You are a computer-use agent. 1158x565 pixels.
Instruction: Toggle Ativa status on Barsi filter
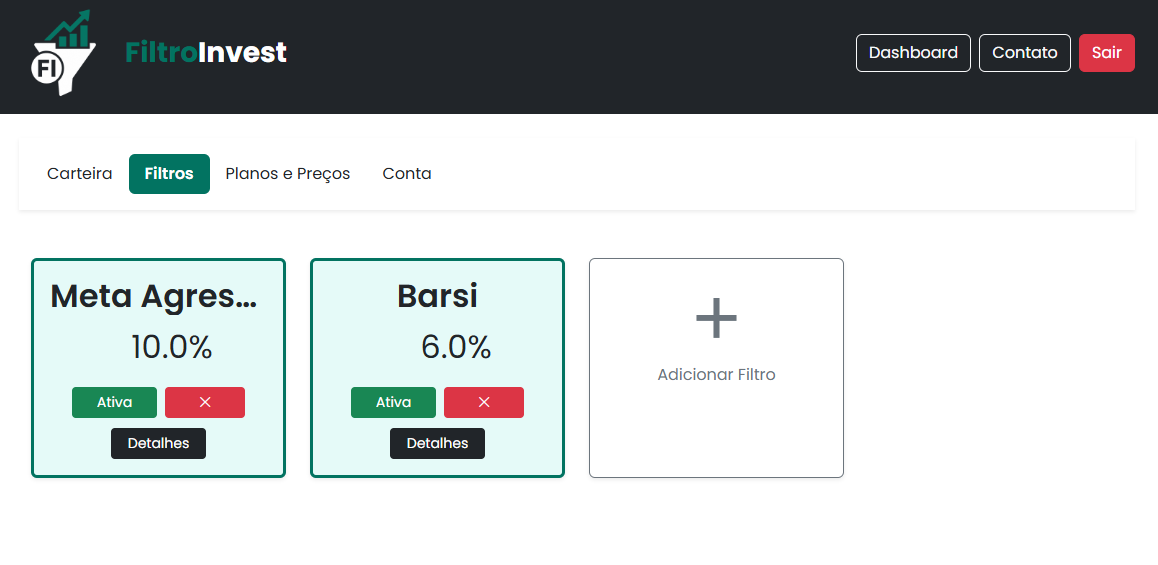(x=393, y=402)
